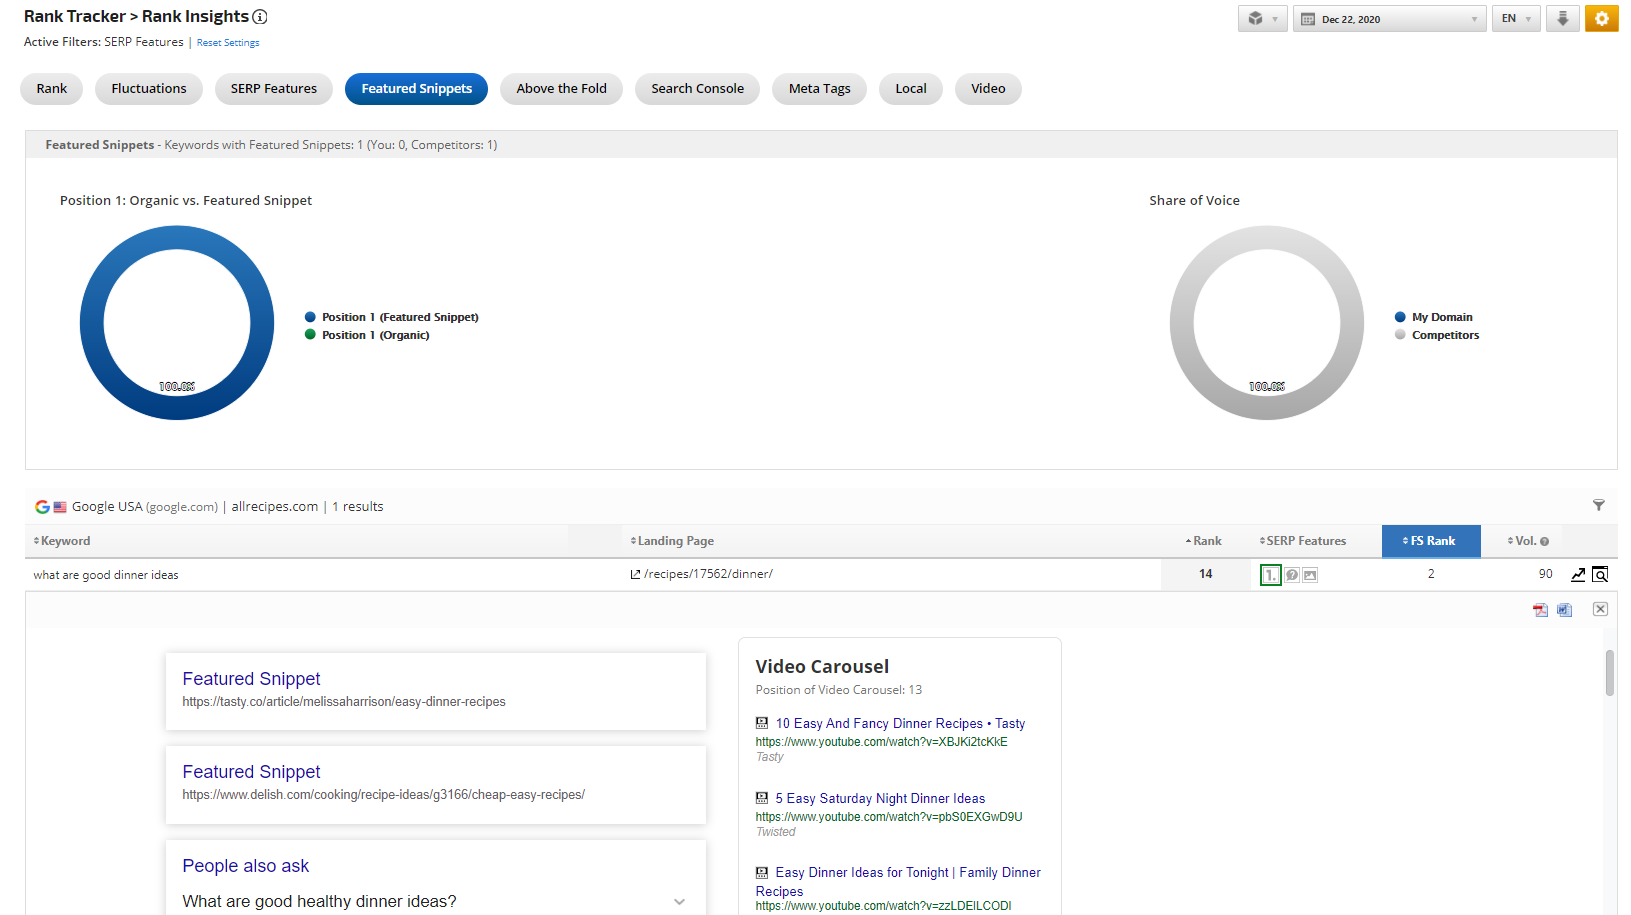Open the tasty.co featured snippet URL

point(344,702)
